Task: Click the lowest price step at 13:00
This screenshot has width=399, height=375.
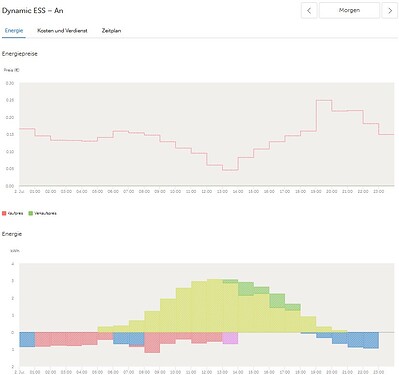Action: [x=230, y=170]
